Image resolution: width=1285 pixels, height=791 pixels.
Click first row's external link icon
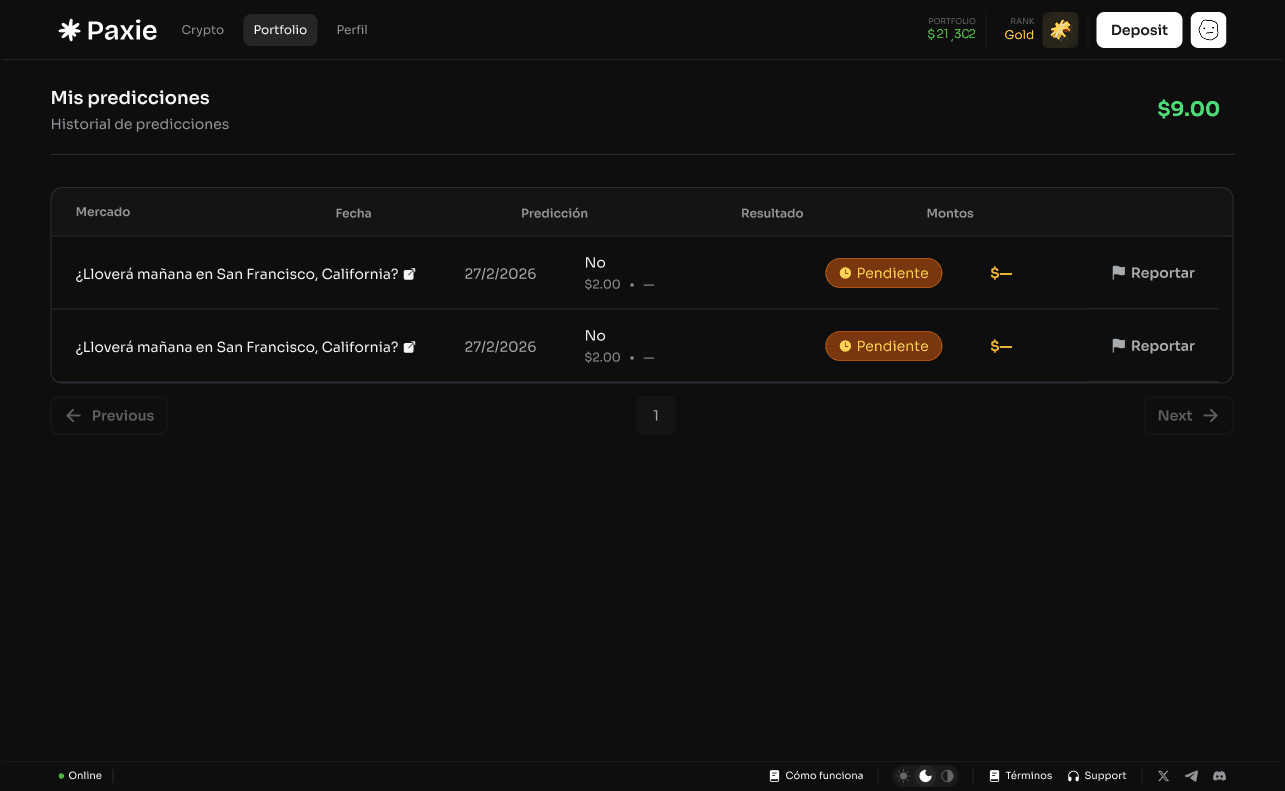pos(409,274)
